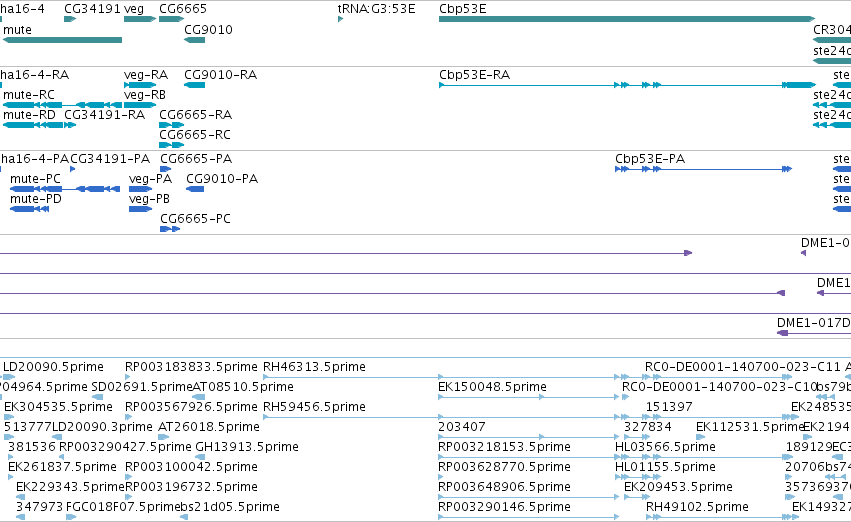Open the 'RP003290427.5prime' EST label
The height and width of the screenshot is (522, 851).
tap(125, 447)
